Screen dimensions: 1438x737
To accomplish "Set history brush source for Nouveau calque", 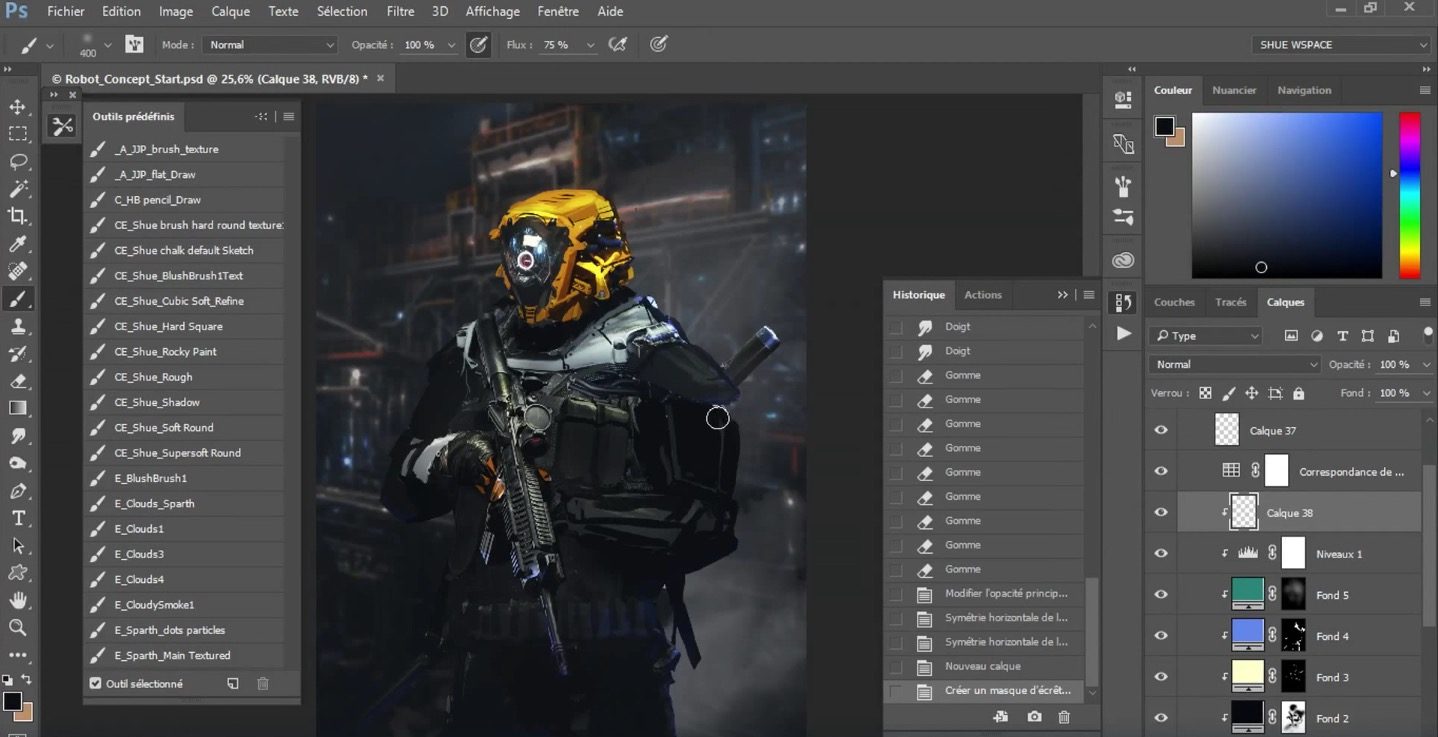I will [896, 666].
